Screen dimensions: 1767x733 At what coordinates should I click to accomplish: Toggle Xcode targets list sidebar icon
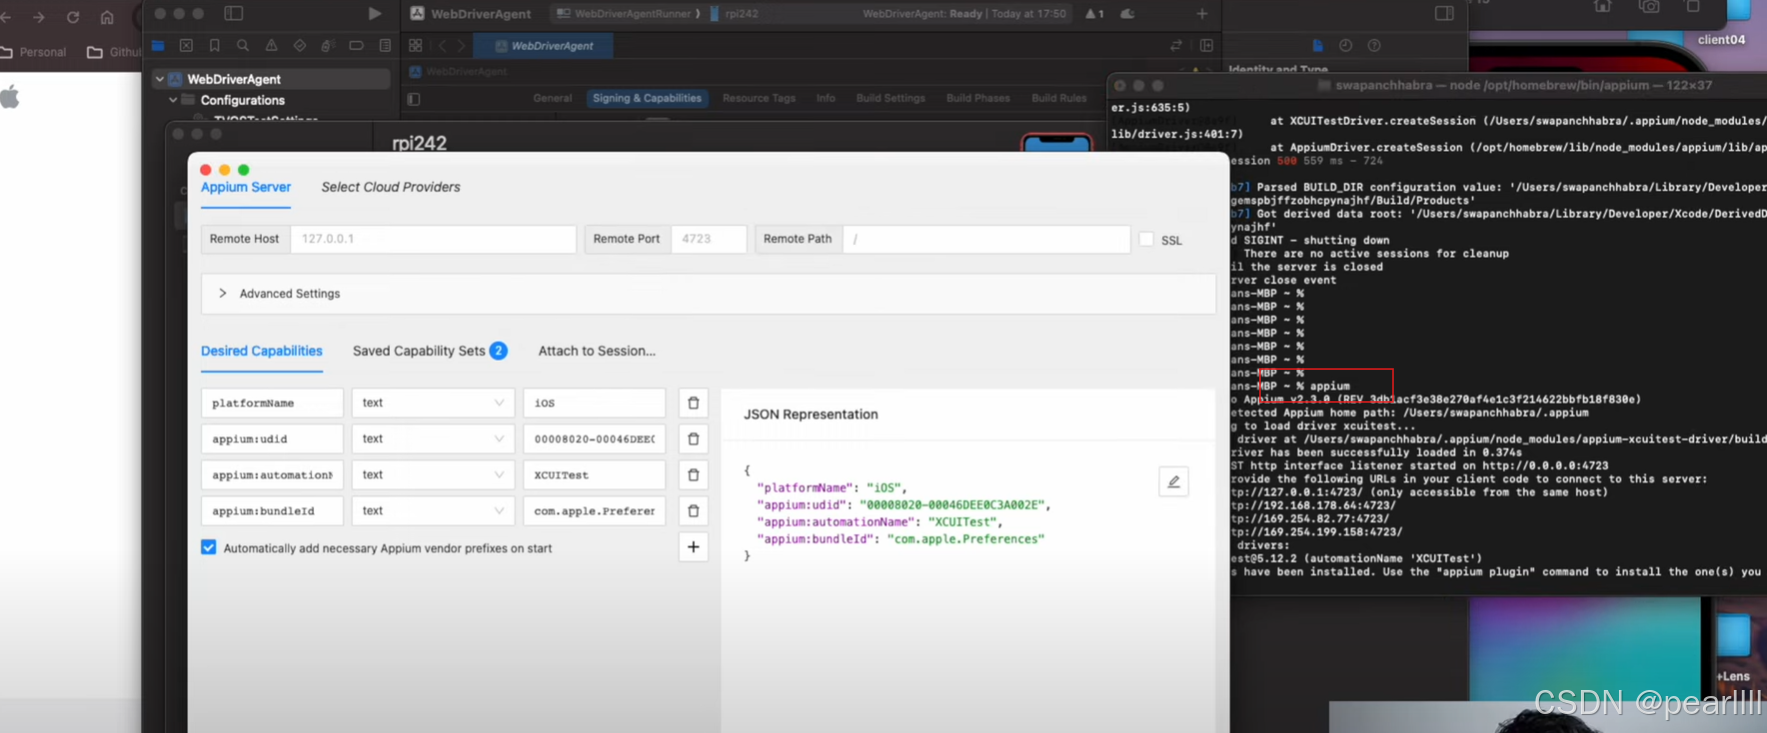(x=414, y=99)
